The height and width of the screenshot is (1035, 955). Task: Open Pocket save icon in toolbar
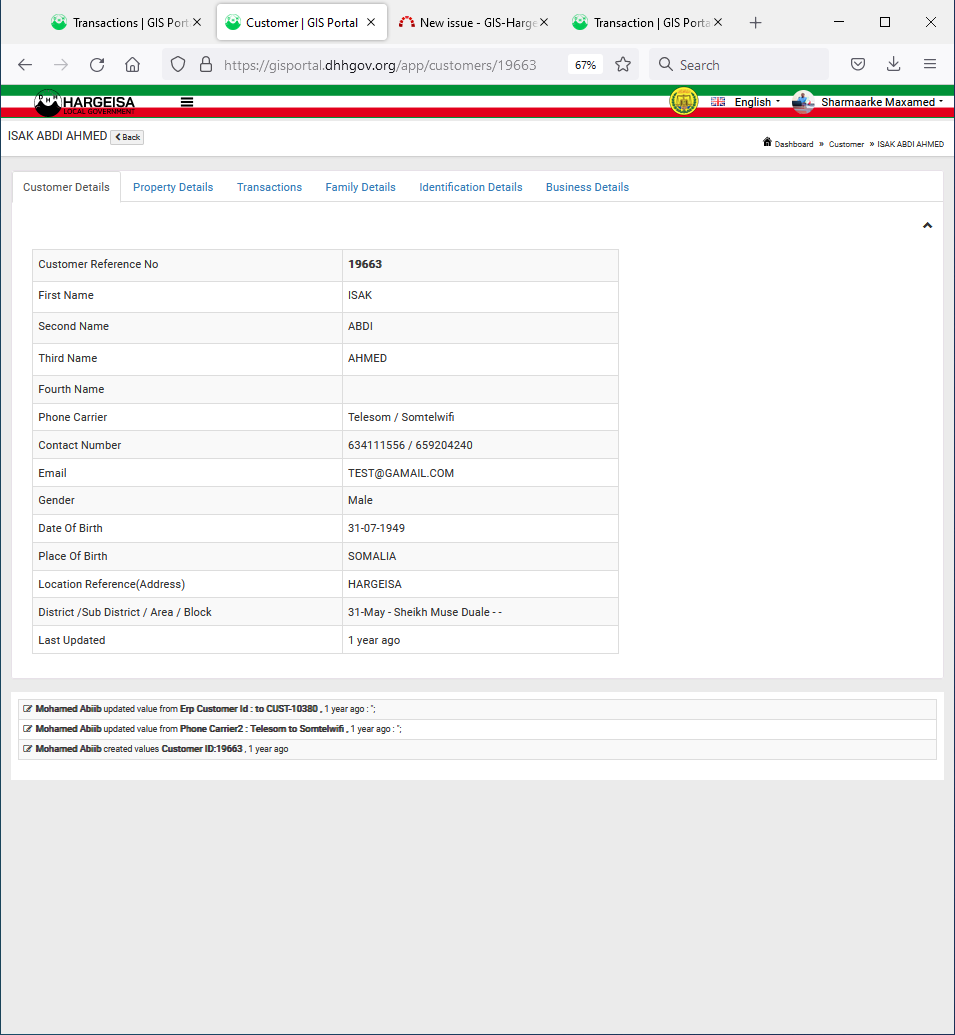pyautogui.click(x=857, y=65)
